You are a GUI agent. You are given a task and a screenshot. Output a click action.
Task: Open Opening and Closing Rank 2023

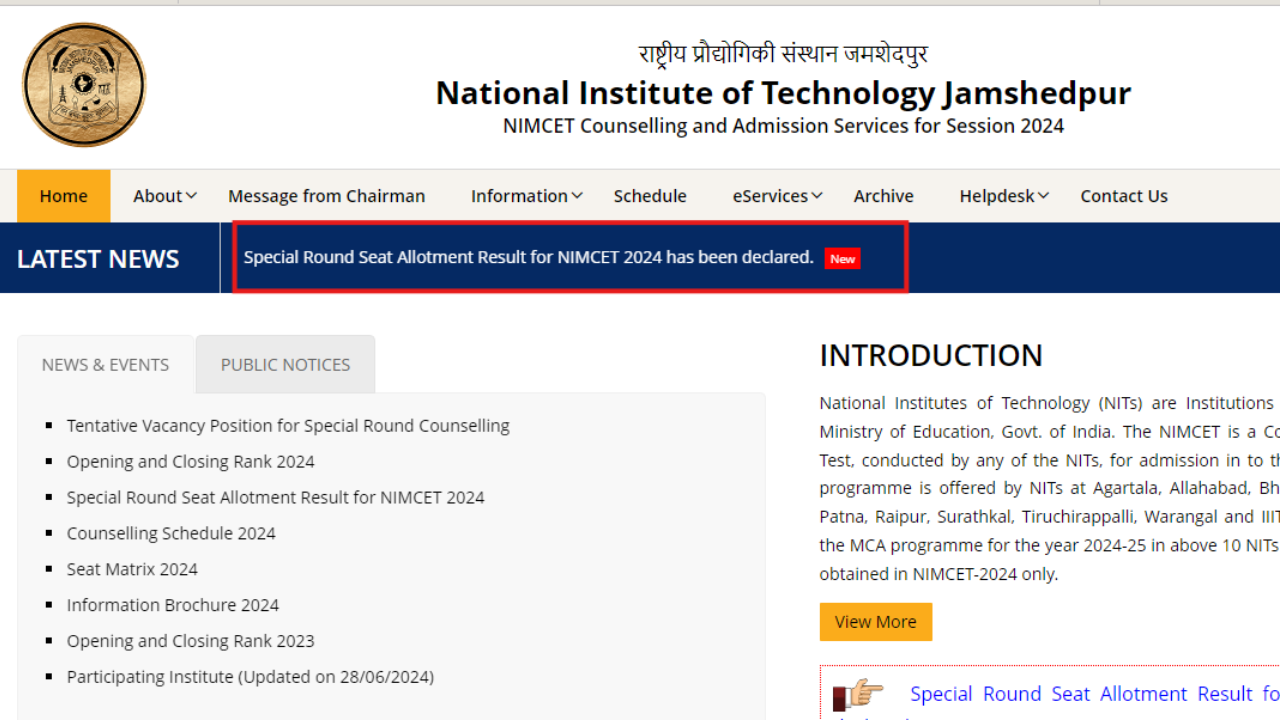[x=190, y=642]
